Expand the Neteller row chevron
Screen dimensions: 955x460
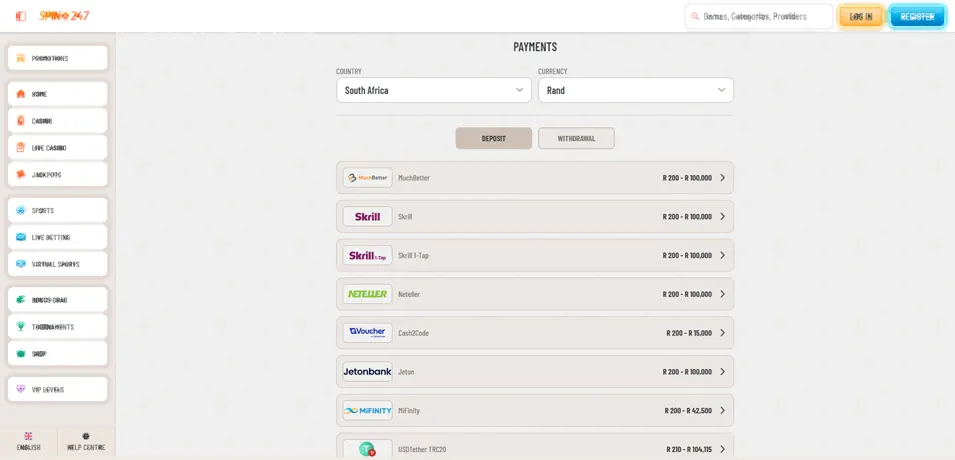click(x=722, y=294)
